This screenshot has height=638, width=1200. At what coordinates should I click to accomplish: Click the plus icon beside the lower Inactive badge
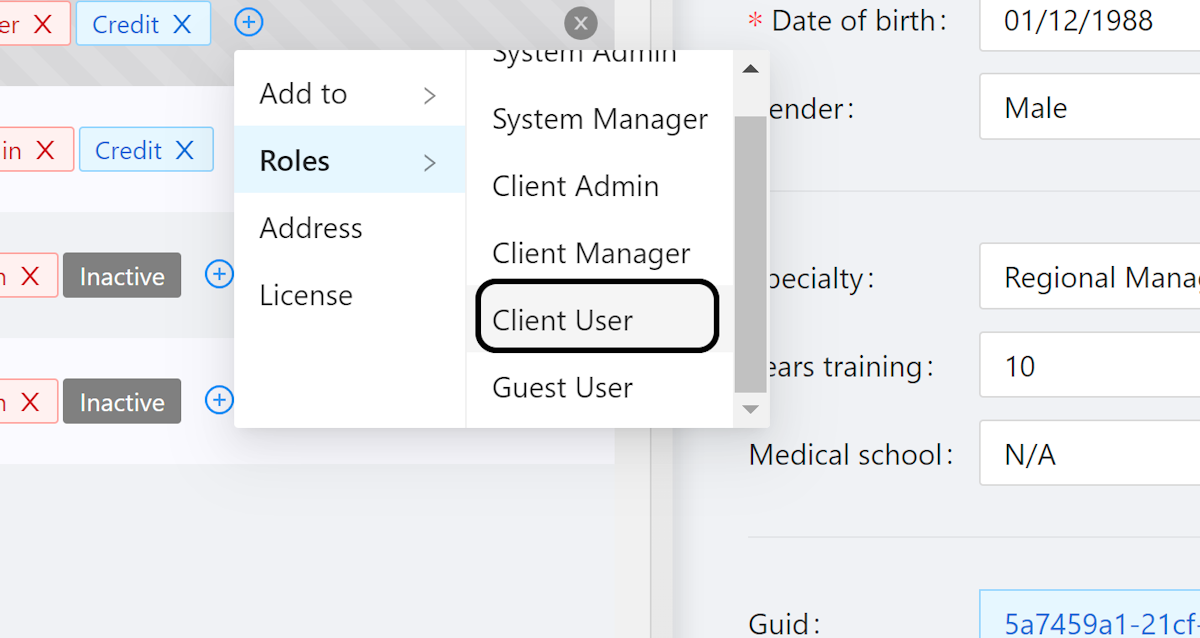tap(219, 400)
